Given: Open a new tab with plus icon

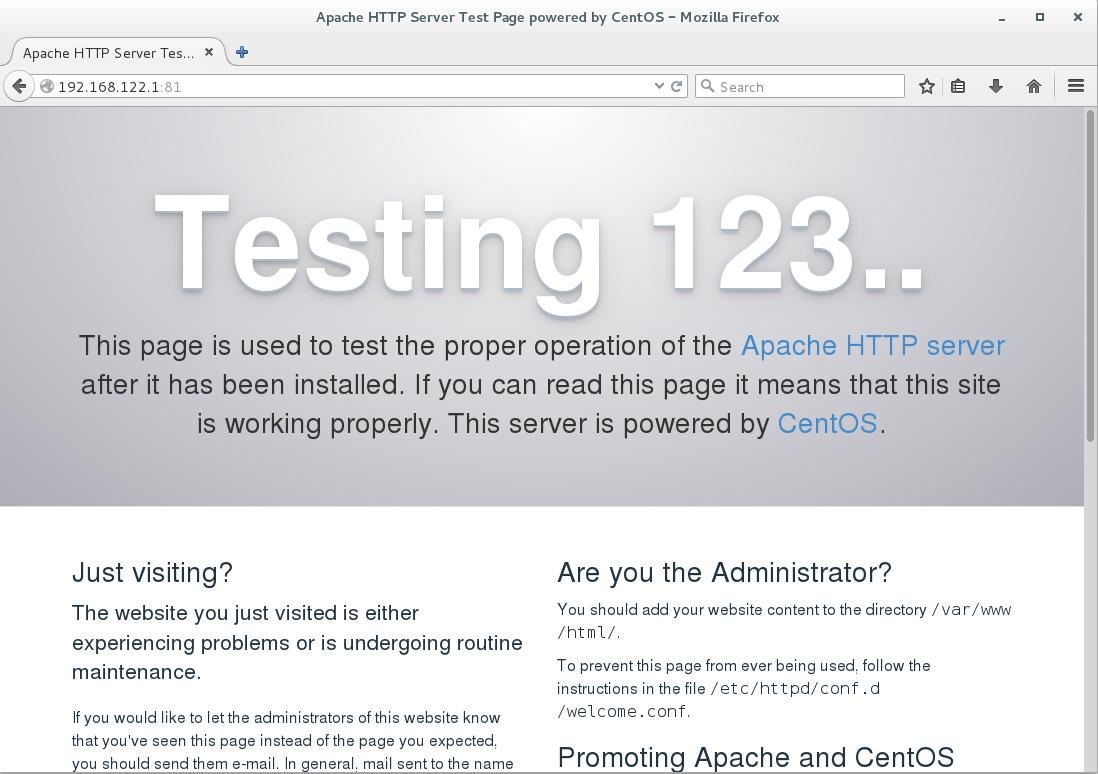Looking at the screenshot, I should [x=242, y=52].
